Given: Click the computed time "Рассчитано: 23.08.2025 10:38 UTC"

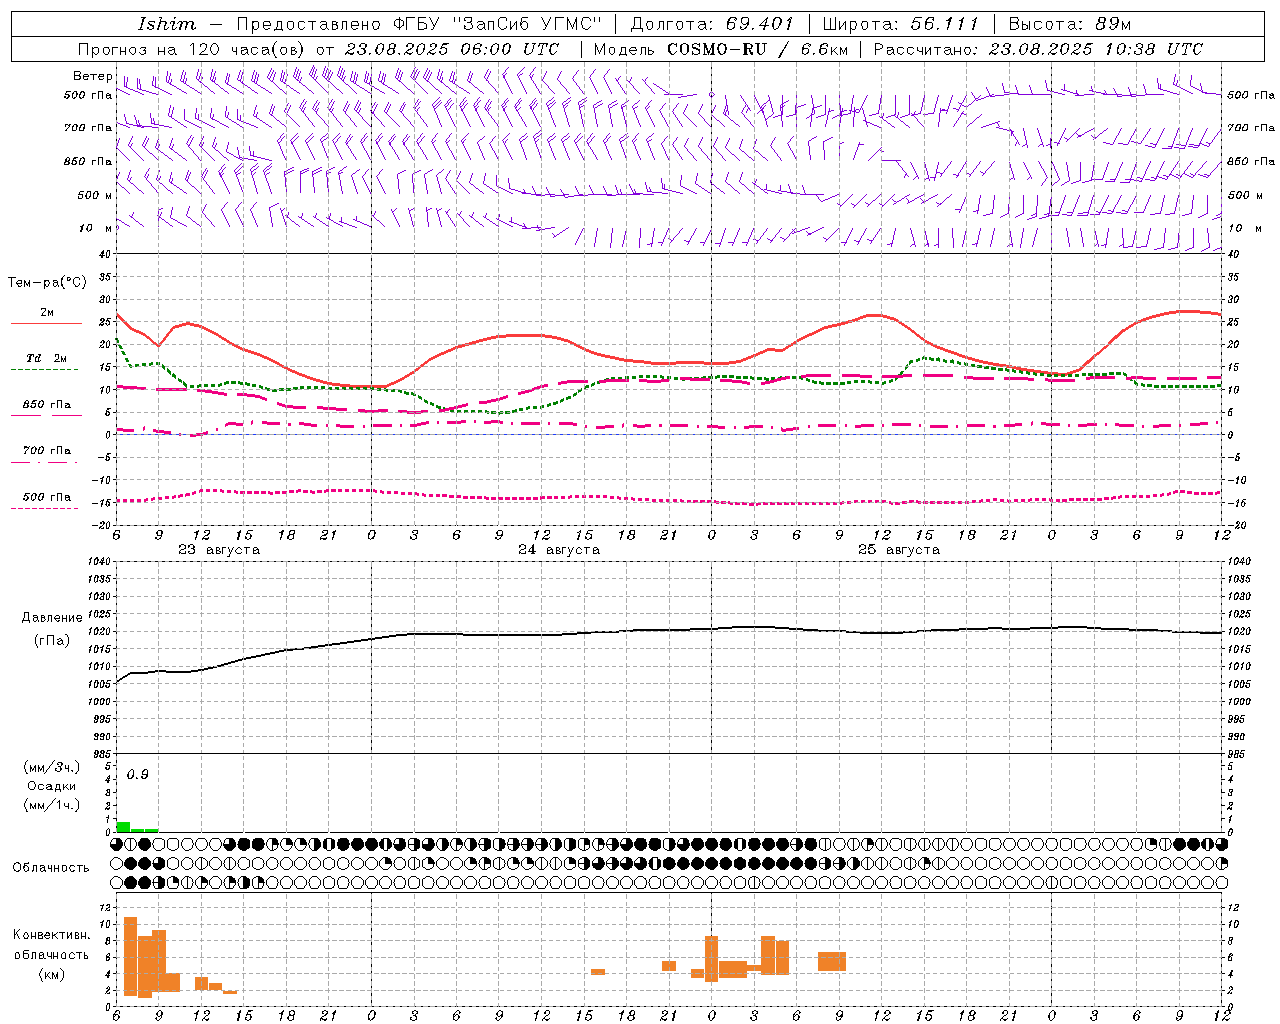Looking at the screenshot, I should pyautogui.click(x=1038, y=49).
